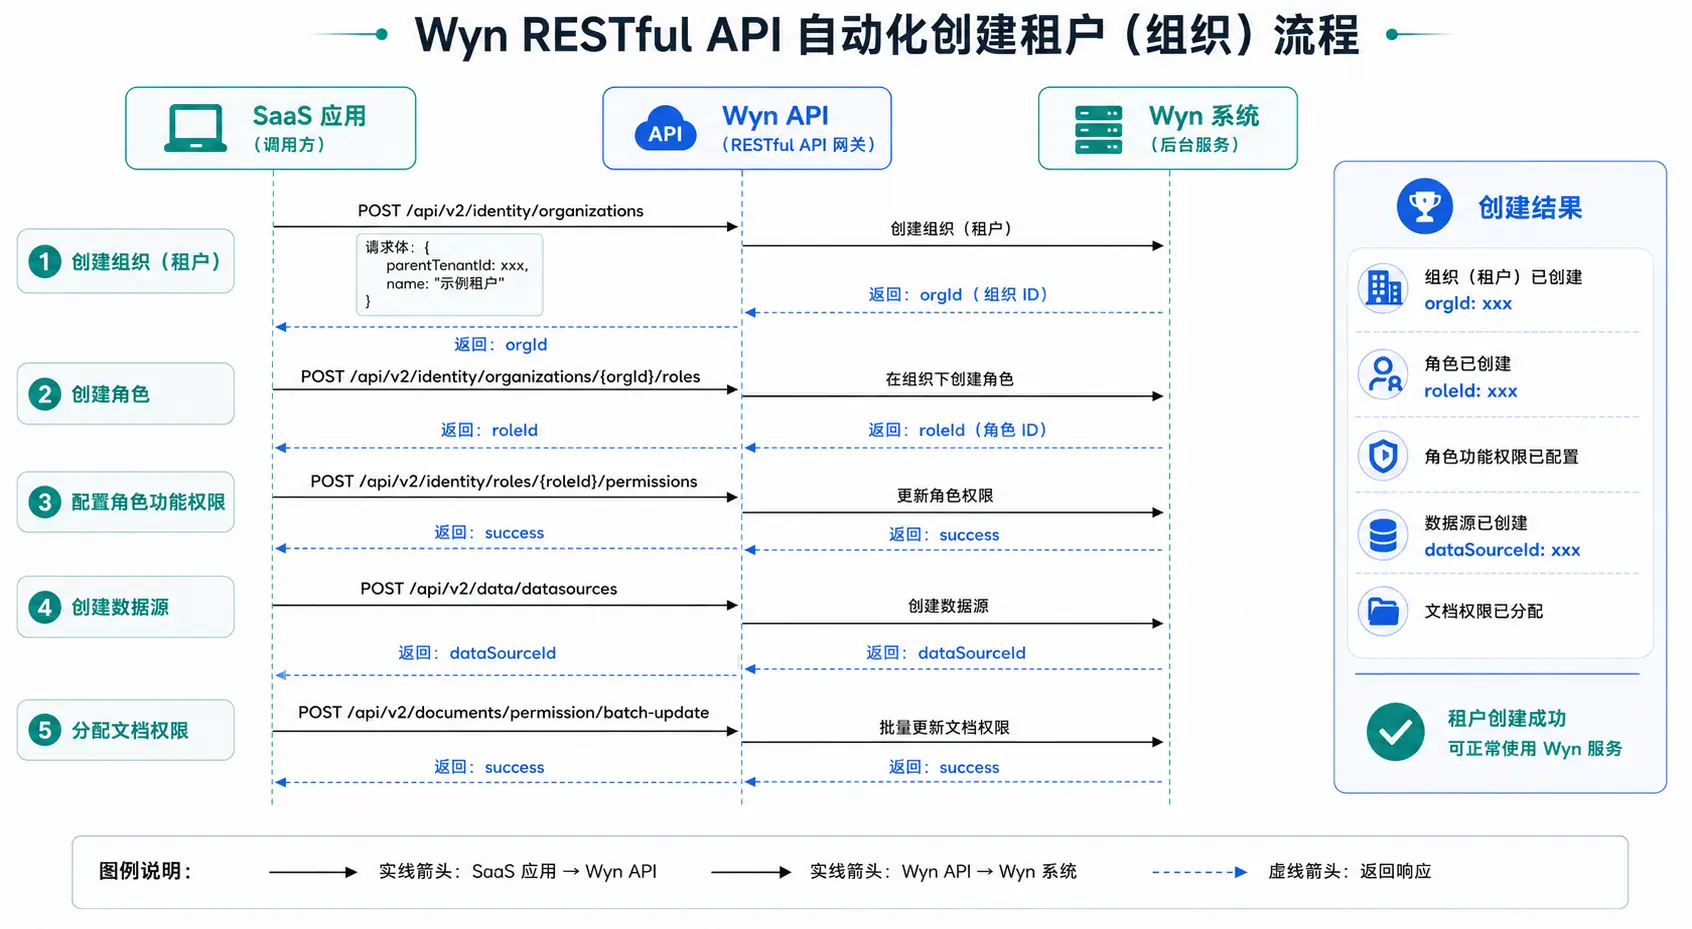The image size is (1692, 929).
Task: Click 可正常使用 Wyn 服务 text
Action: 1535,749
